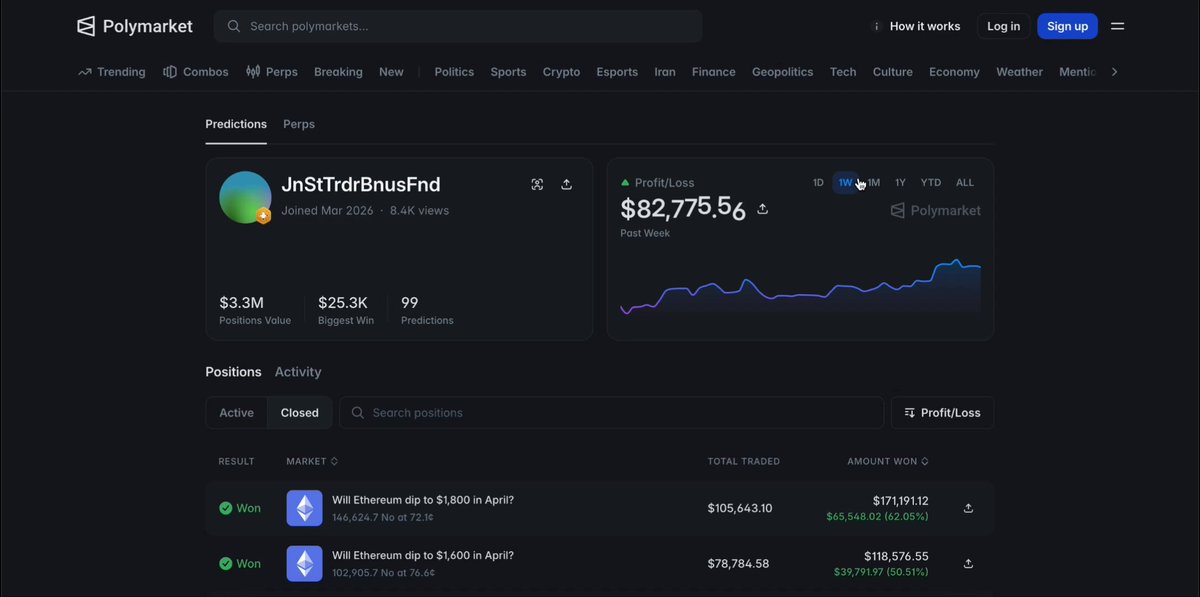This screenshot has height=597, width=1200.
Task: Switch positions filter to Closed
Action: (x=300, y=413)
